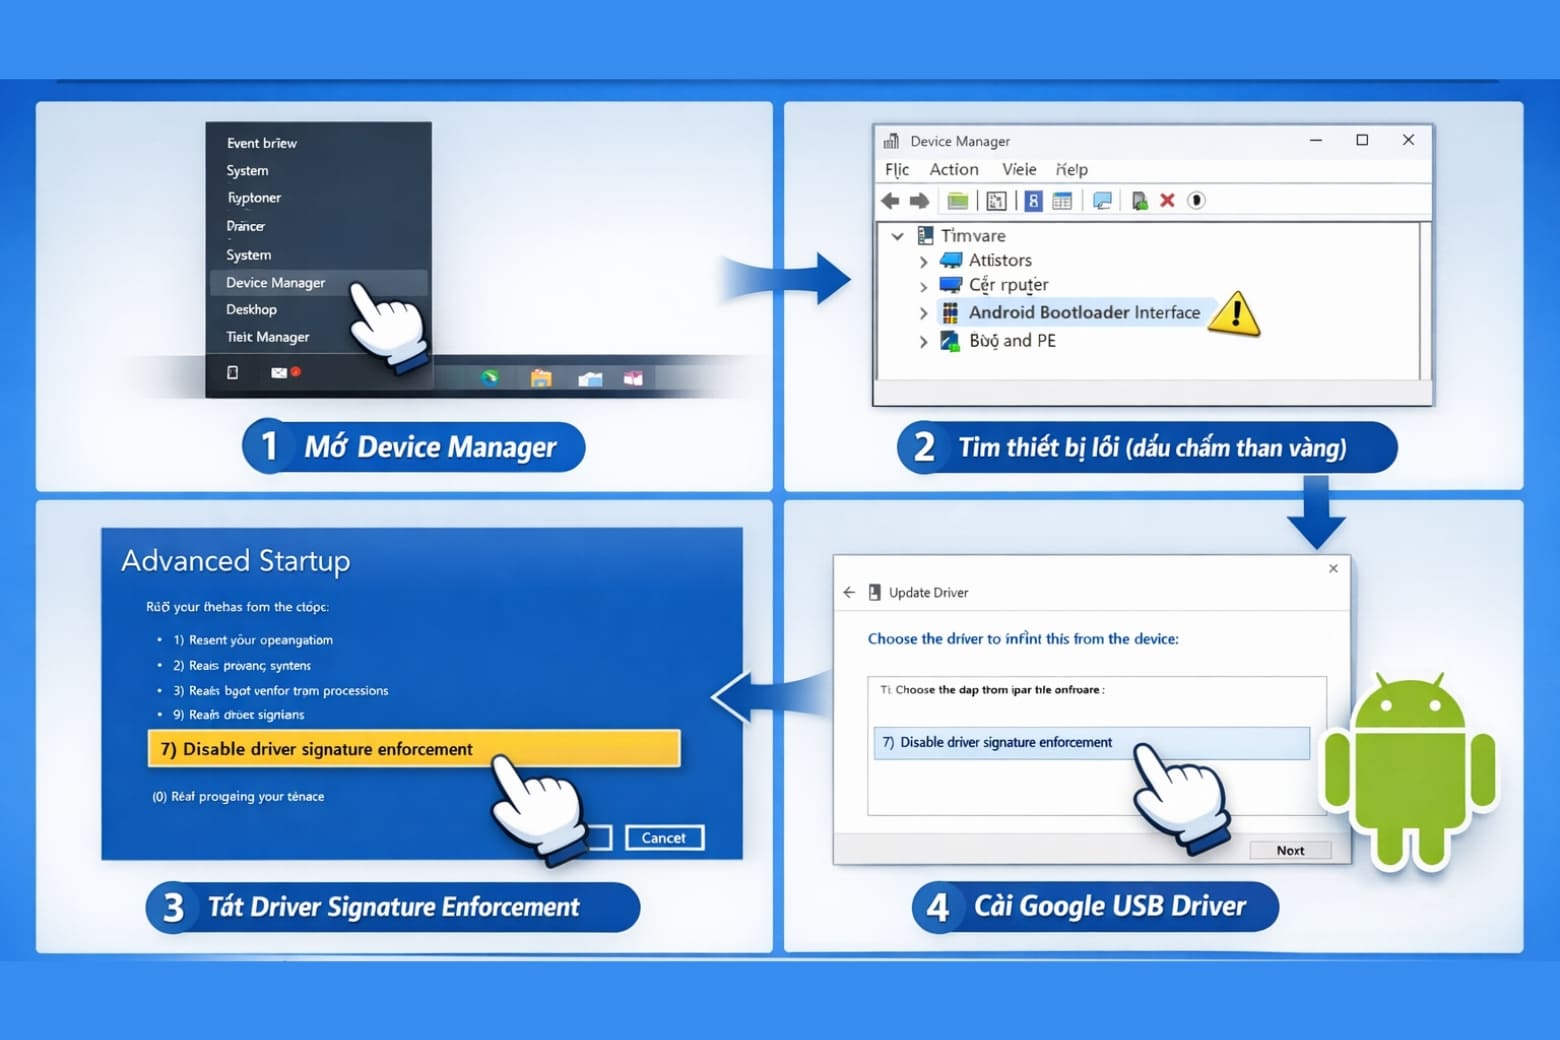Select Device Manager from the context menu
The height and width of the screenshot is (1040, 1560).
click(x=276, y=282)
